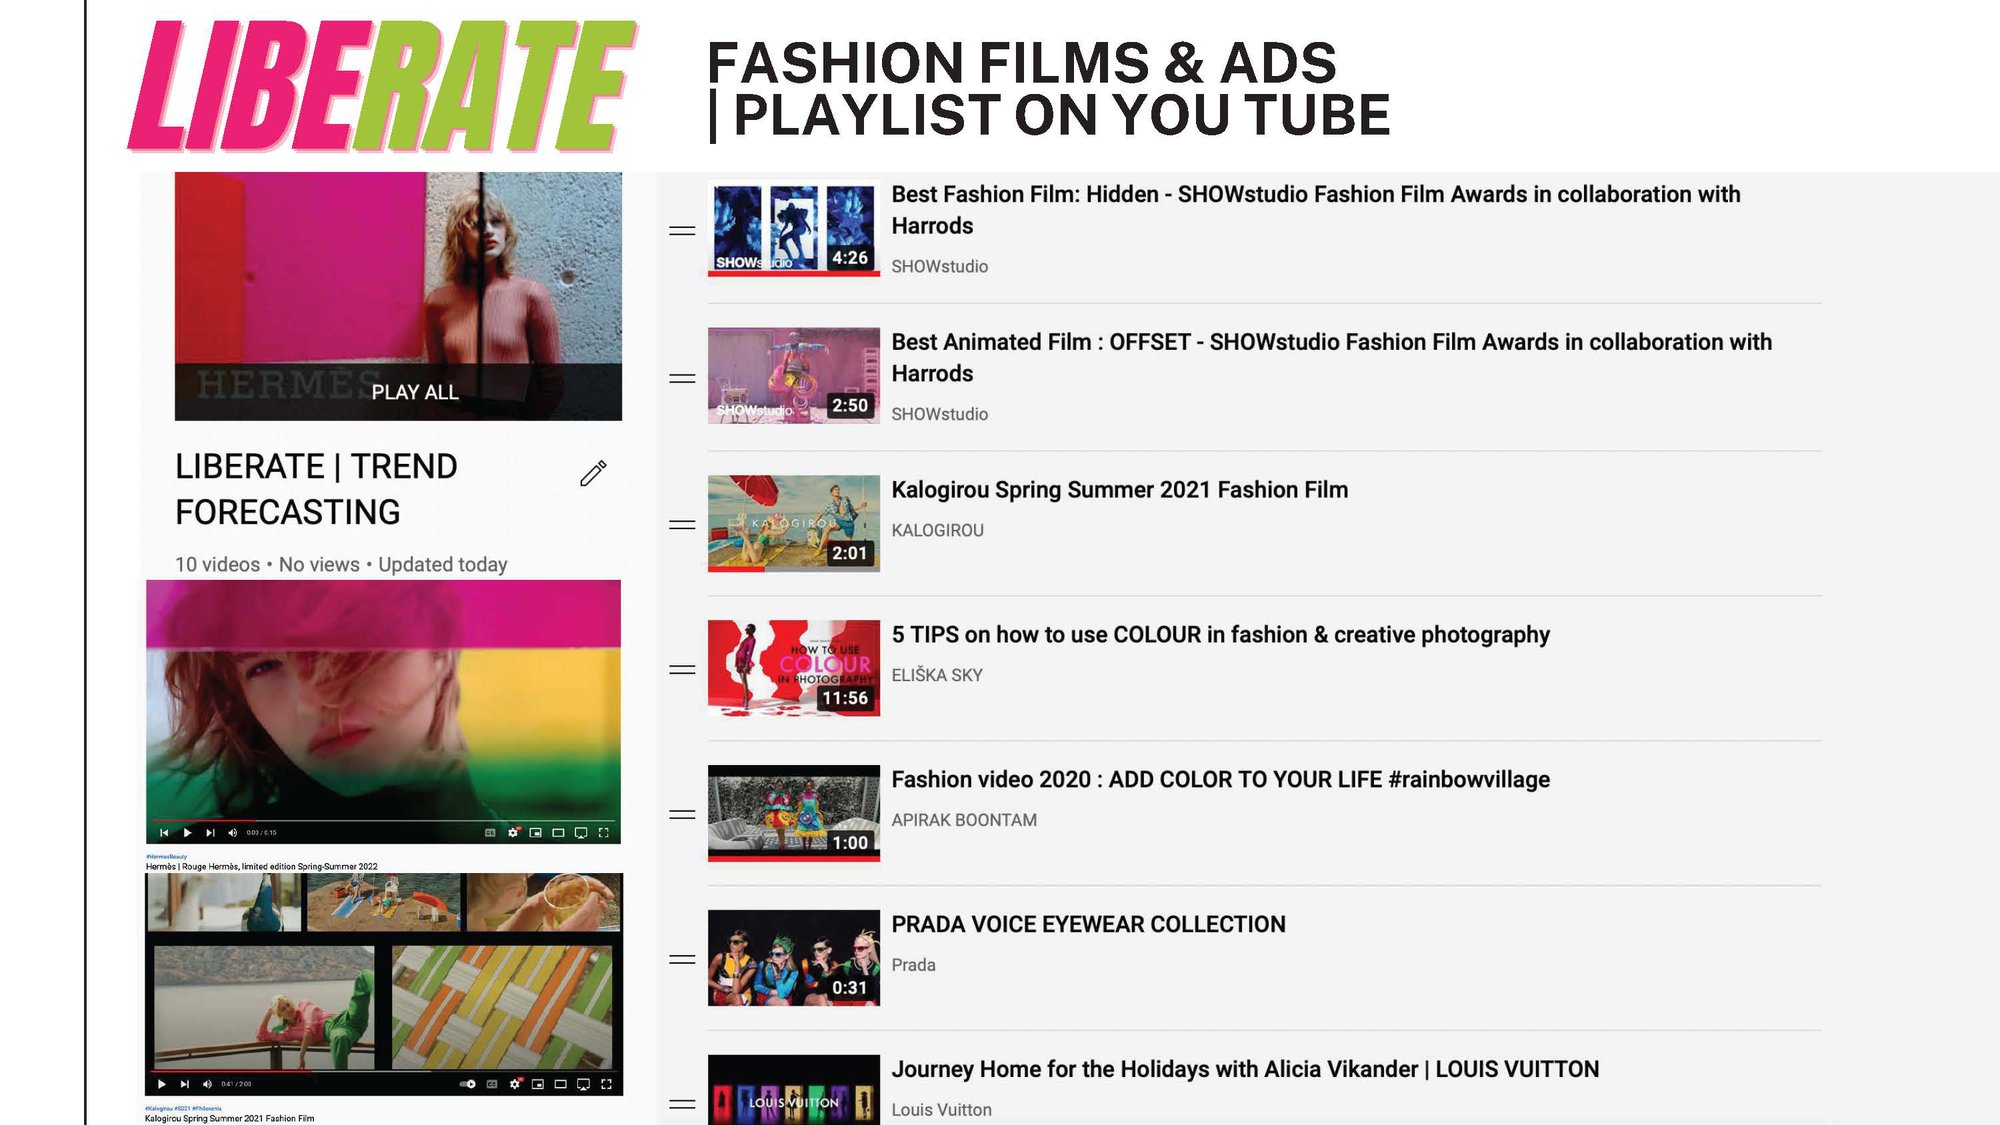Click the cast icon in the Hermès player

(581, 833)
